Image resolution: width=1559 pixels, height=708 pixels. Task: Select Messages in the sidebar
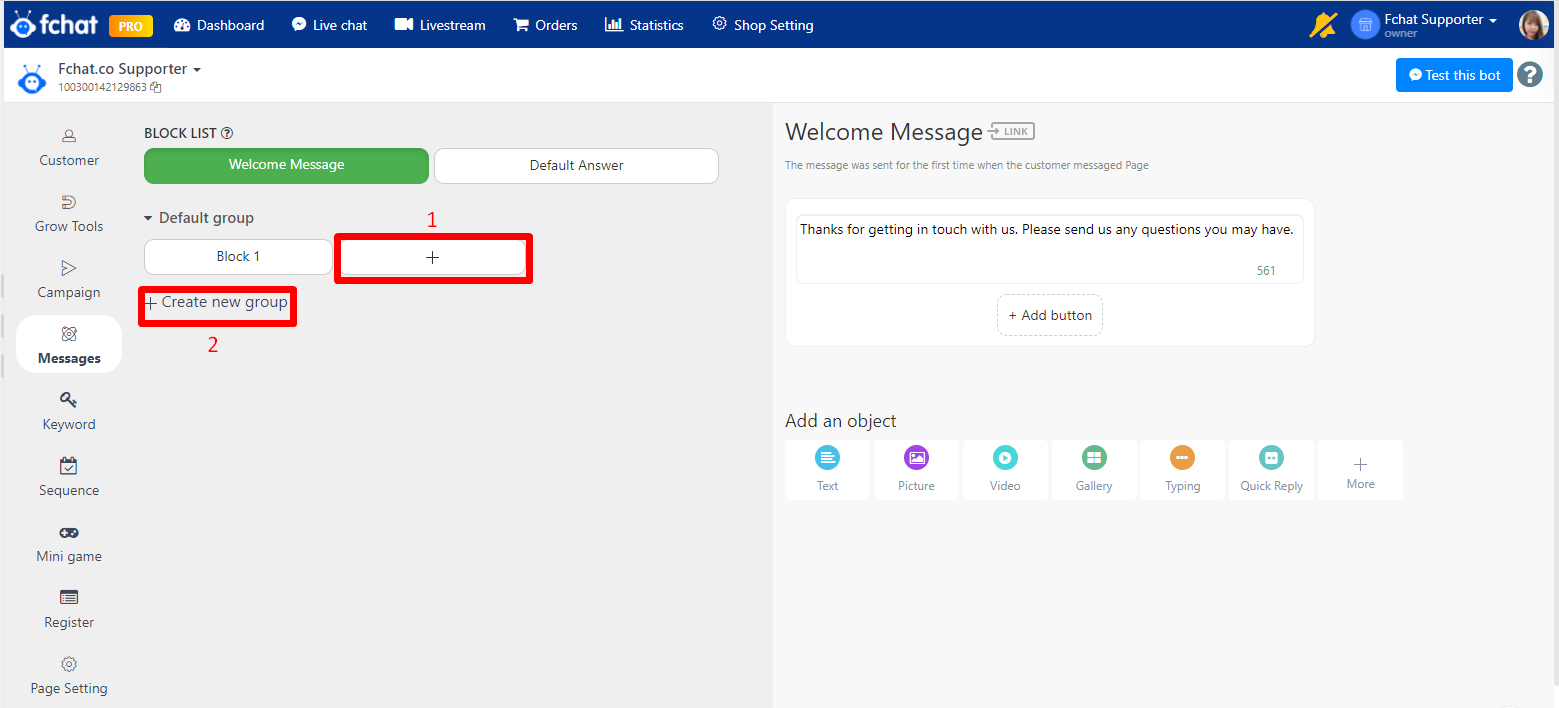69,345
